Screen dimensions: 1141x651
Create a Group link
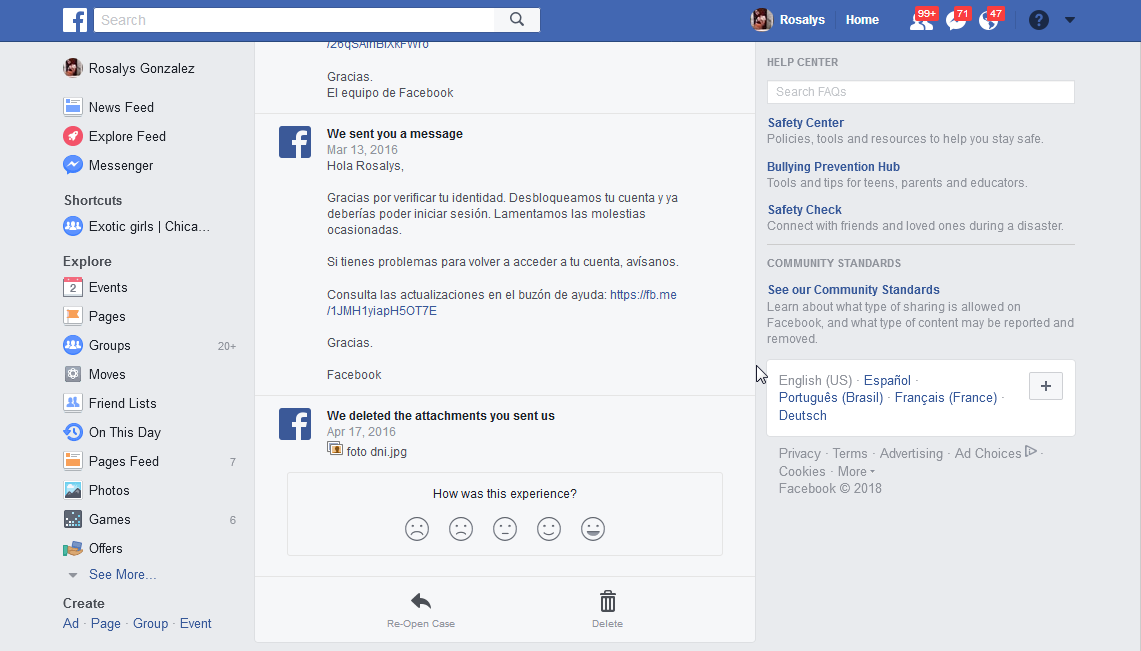pos(151,623)
